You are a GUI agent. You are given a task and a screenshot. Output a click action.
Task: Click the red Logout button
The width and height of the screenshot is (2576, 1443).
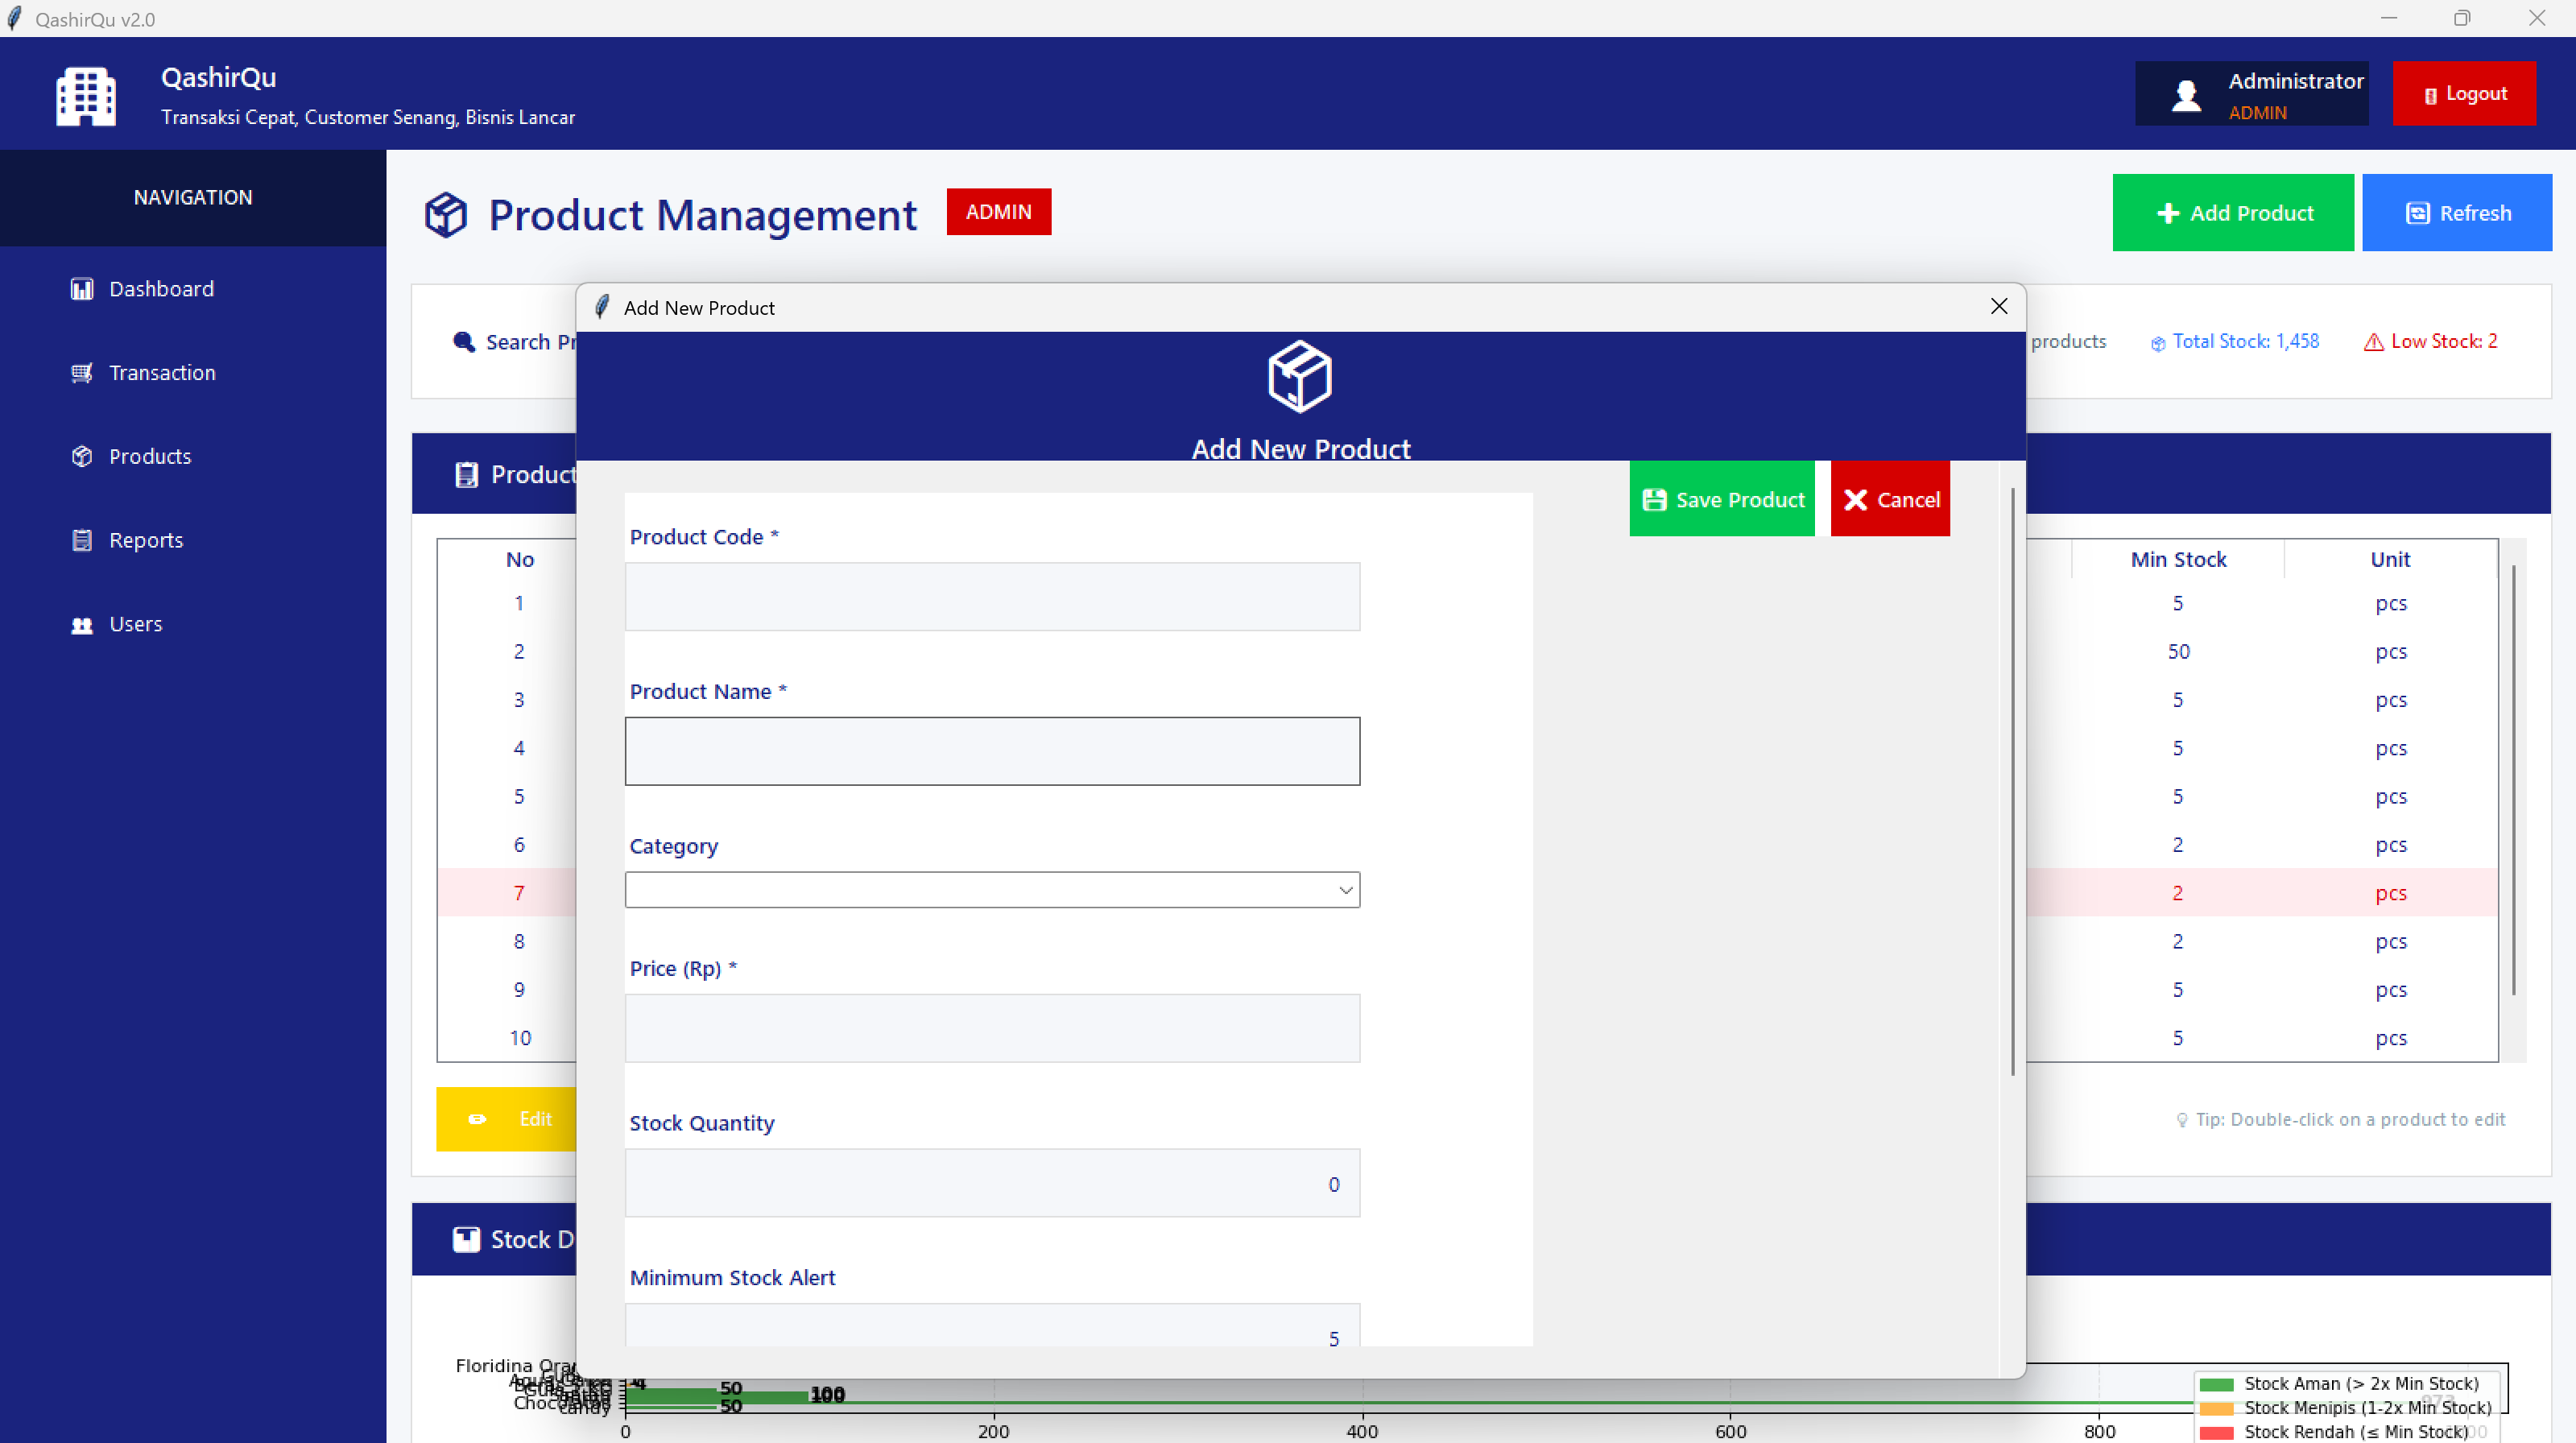tap(2463, 93)
